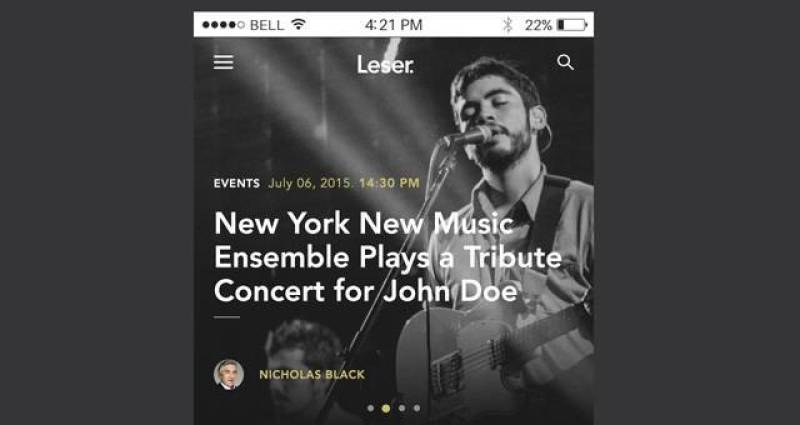Screen dimensions: 800x425
Task: Tap the Wi-Fi status icon
Action: 298,24
